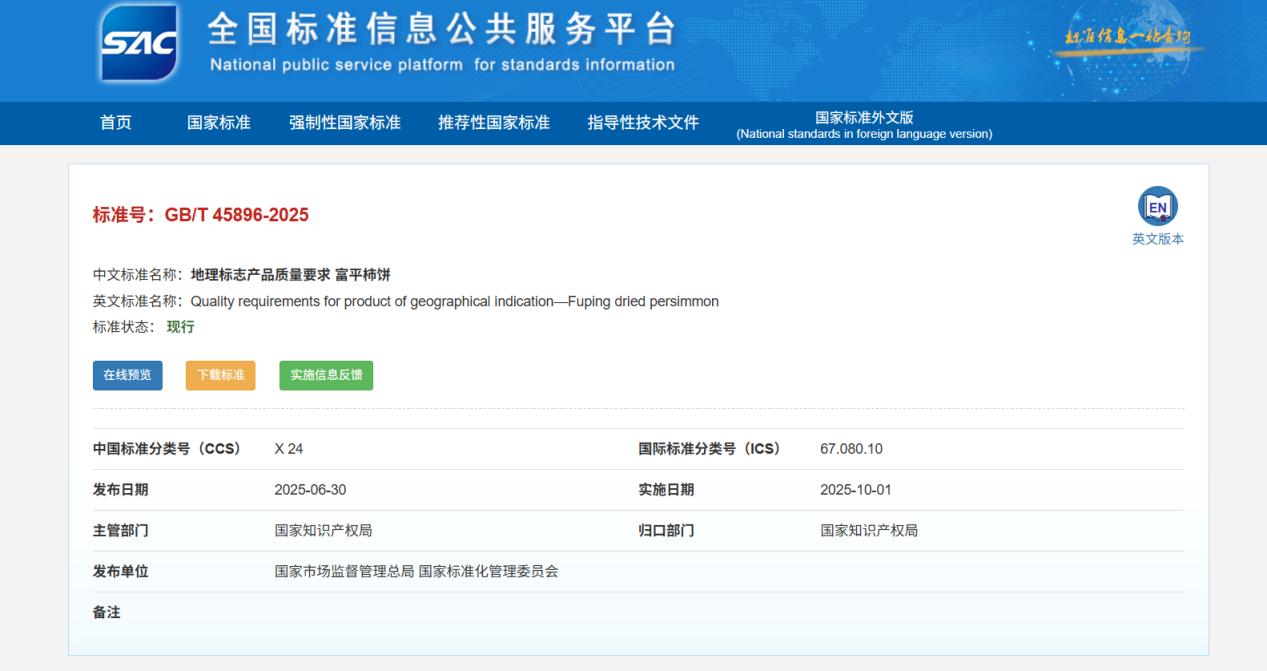Open the 指导性技术文件 menu item
Image resolution: width=1267 pixels, height=671 pixels.
click(x=643, y=123)
